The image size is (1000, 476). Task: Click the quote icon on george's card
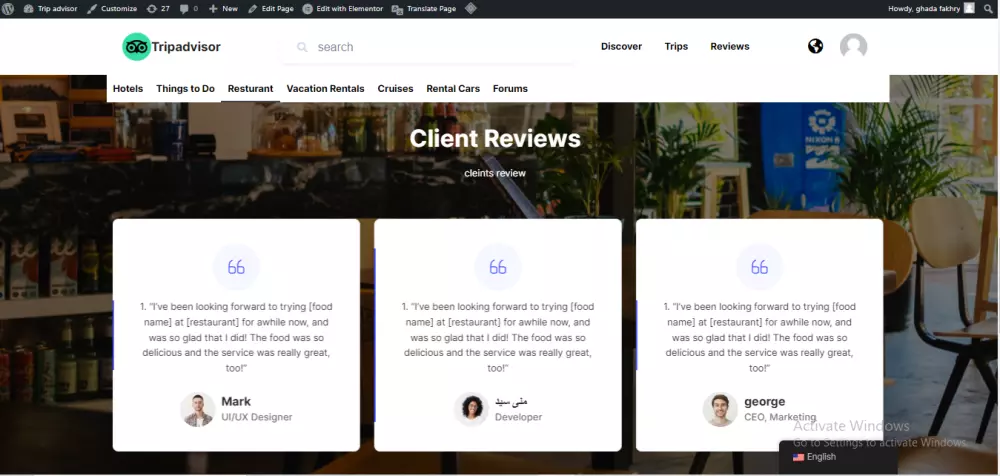[x=760, y=267]
